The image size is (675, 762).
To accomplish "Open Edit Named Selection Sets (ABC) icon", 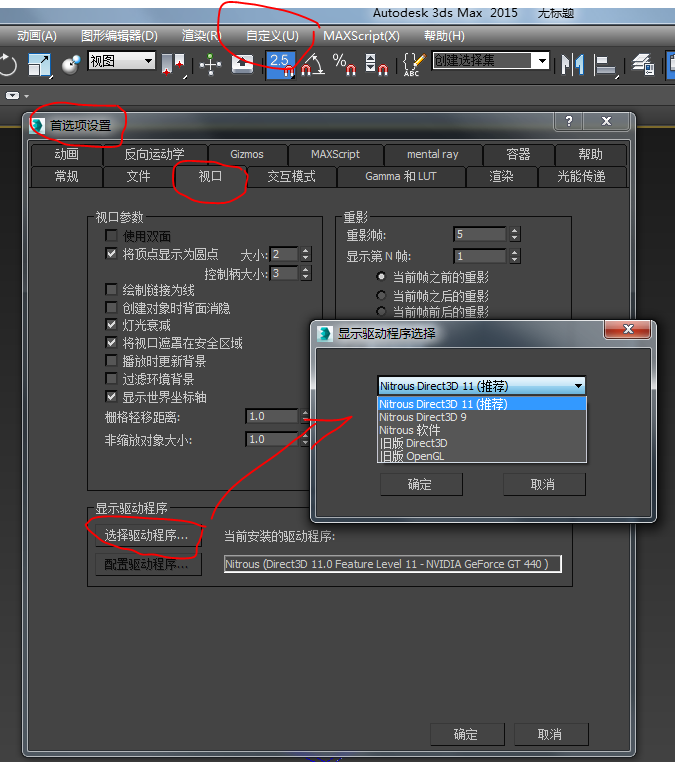I will (x=413, y=64).
